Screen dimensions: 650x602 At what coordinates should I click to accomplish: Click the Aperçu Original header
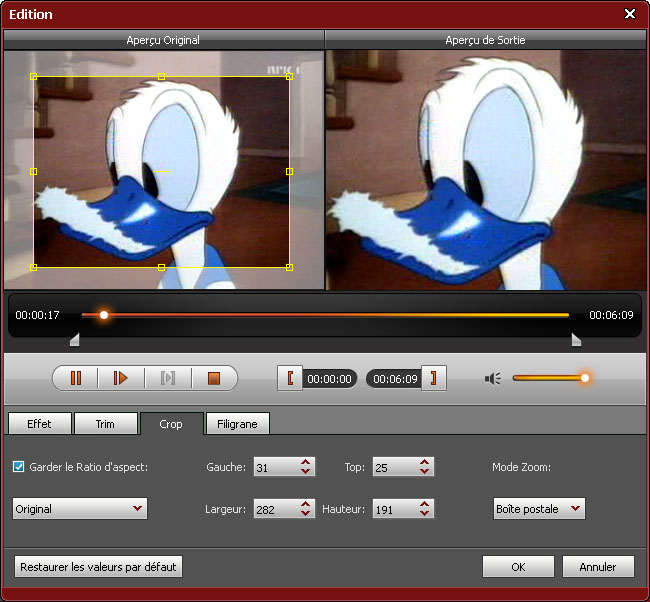pyautogui.click(x=163, y=40)
